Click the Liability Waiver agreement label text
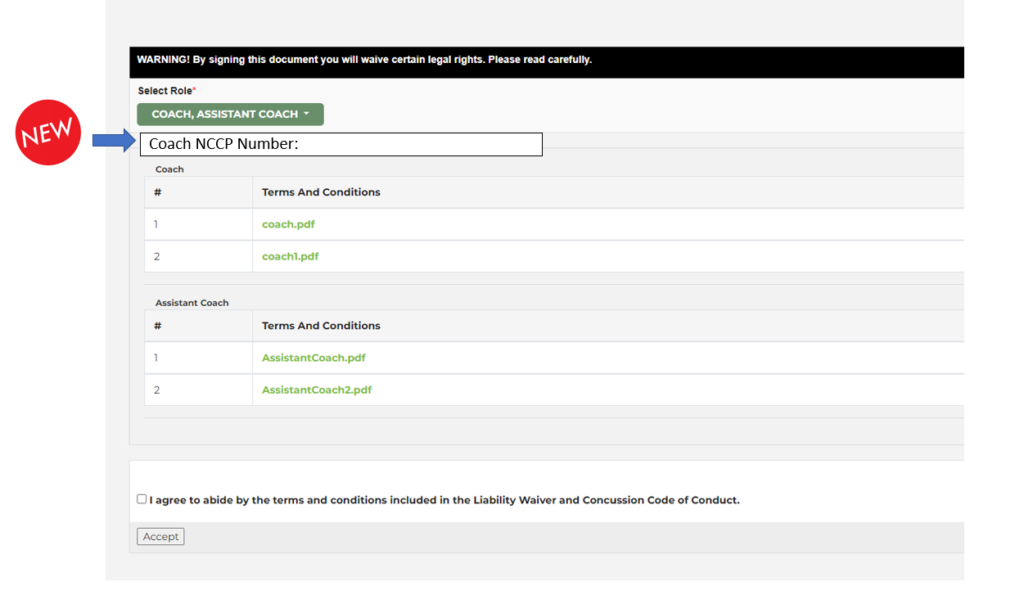The width and height of the screenshot is (1024, 595). (x=444, y=500)
